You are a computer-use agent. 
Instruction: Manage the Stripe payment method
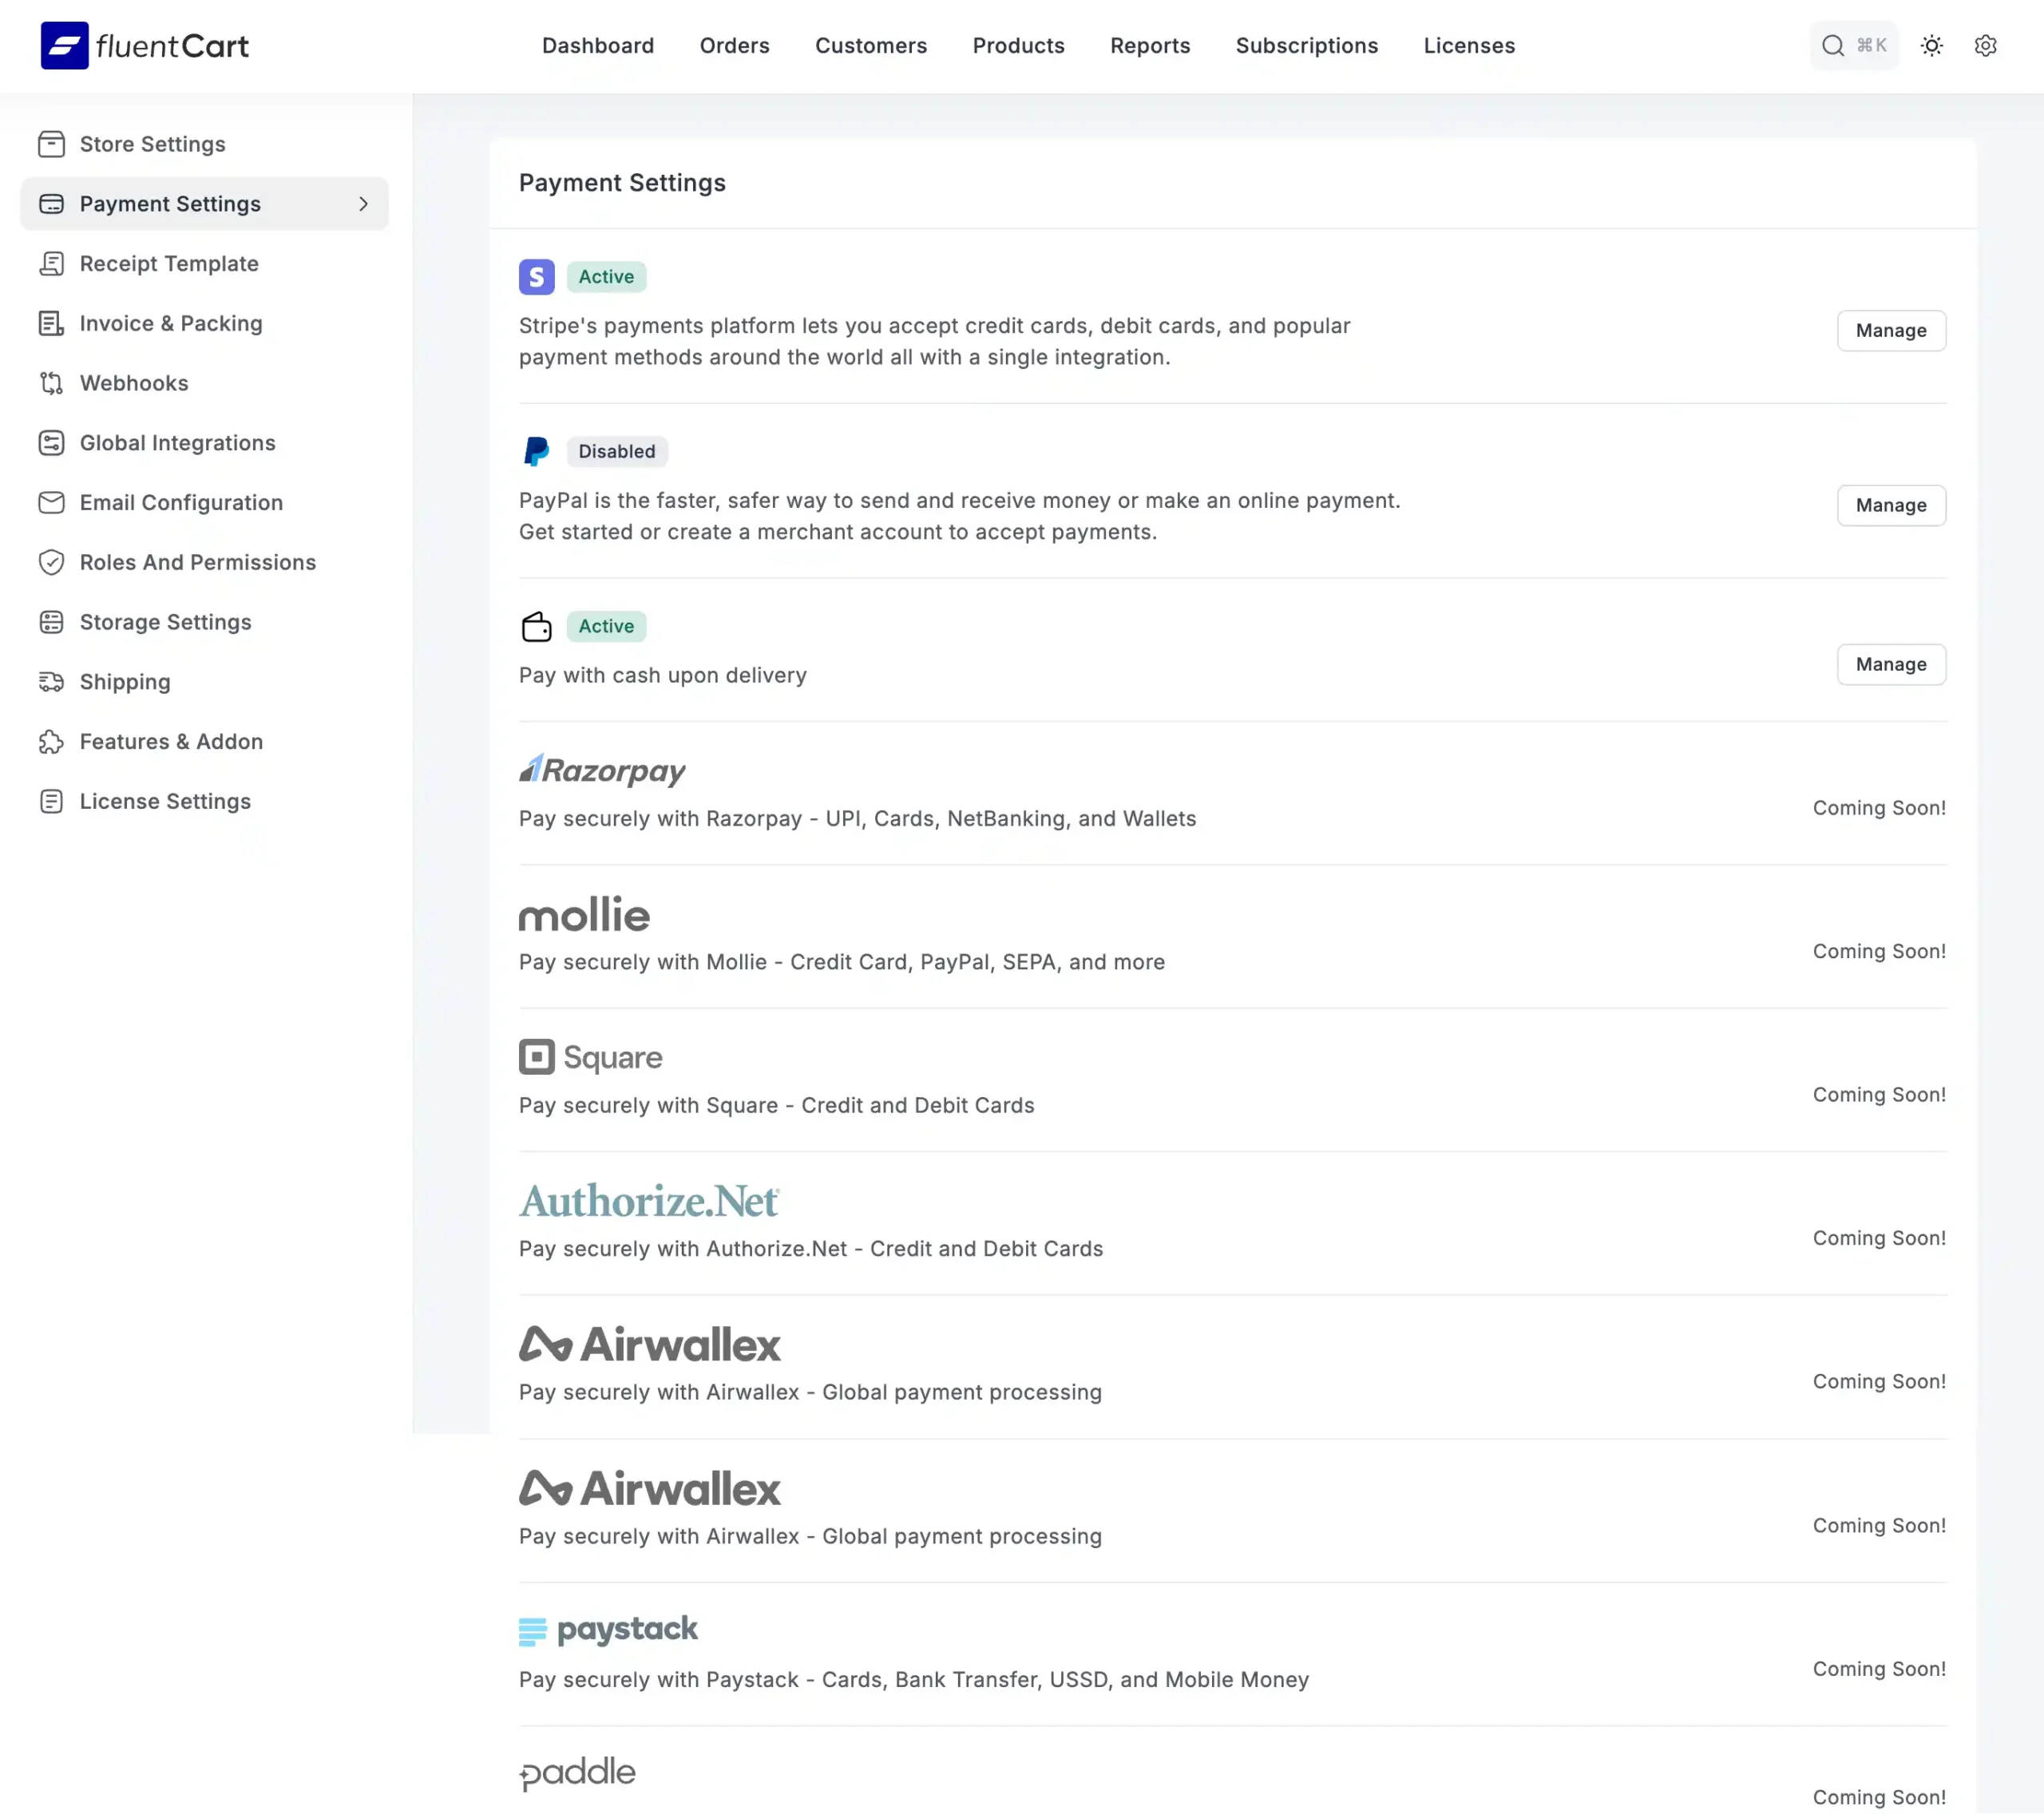point(1890,331)
